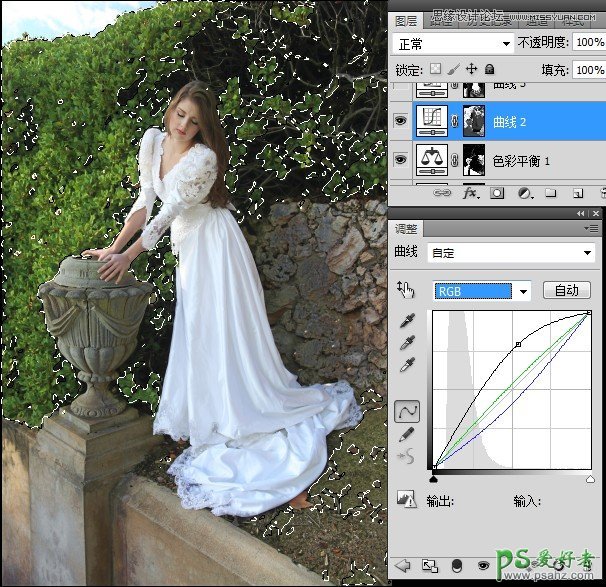Open the curves preset 自定 dropdown

tap(510, 253)
